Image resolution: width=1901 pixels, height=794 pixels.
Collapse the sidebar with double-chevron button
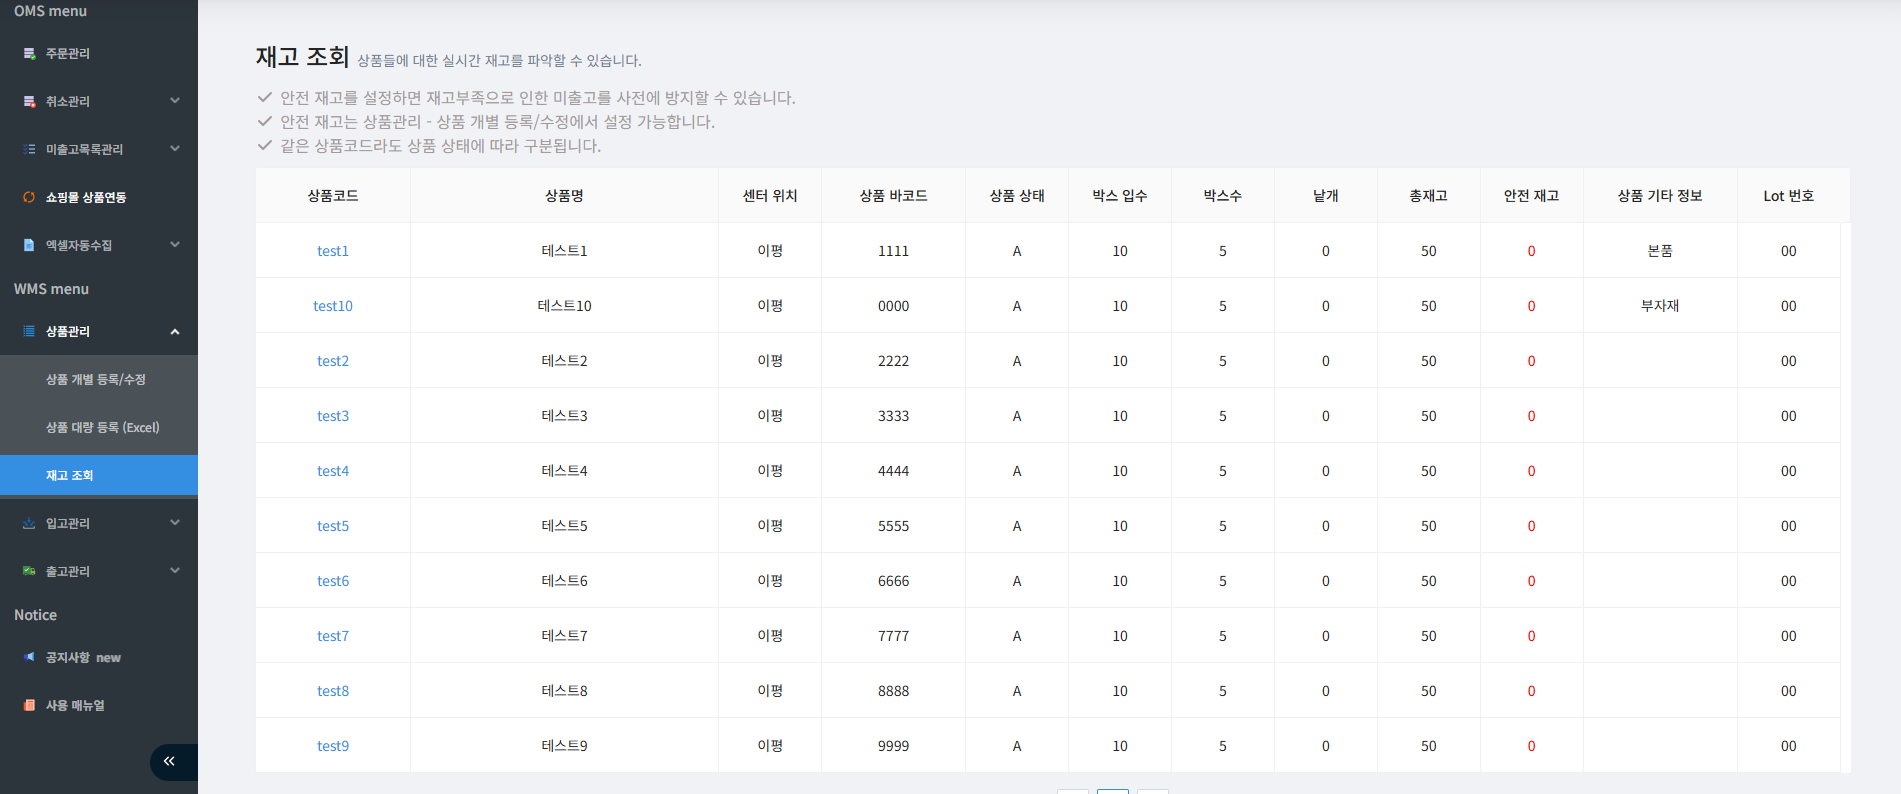[169, 761]
